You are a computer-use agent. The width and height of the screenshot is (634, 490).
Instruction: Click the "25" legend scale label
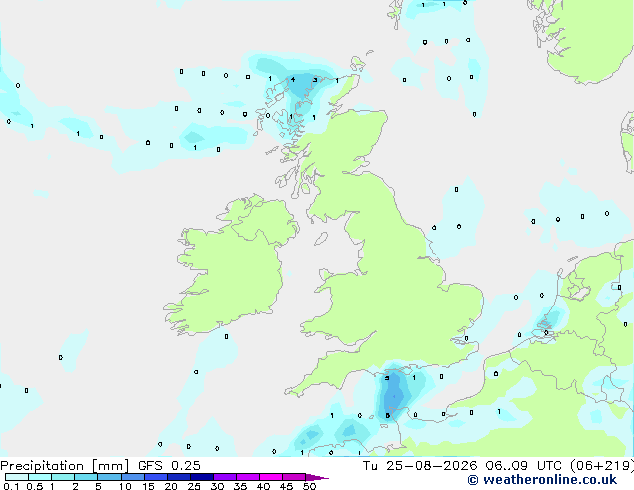(194, 486)
